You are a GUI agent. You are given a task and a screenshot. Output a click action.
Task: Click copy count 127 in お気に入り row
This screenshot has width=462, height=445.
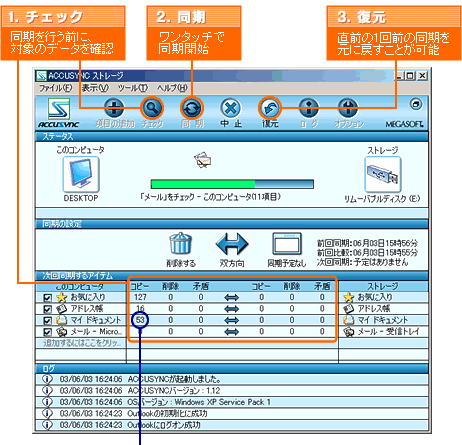click(140, 297)
